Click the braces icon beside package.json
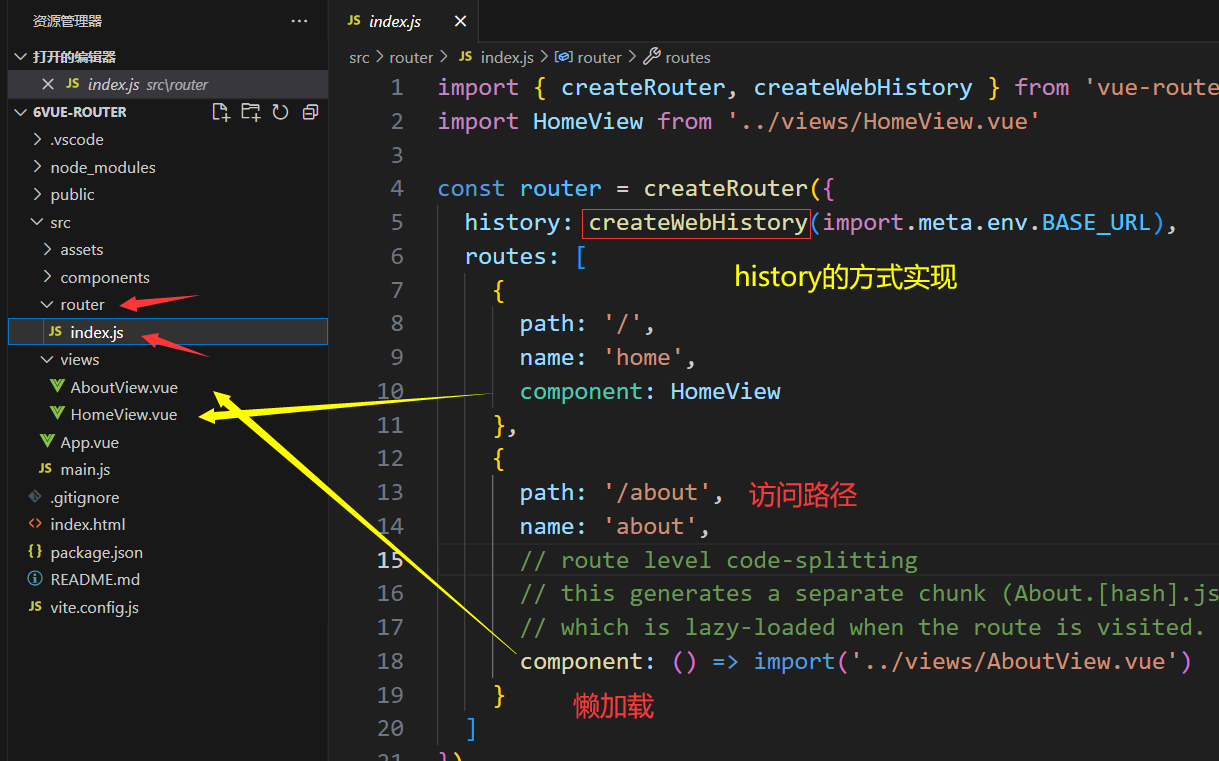The width and height of the screenshot is (1219, 761). click(35, 552)
